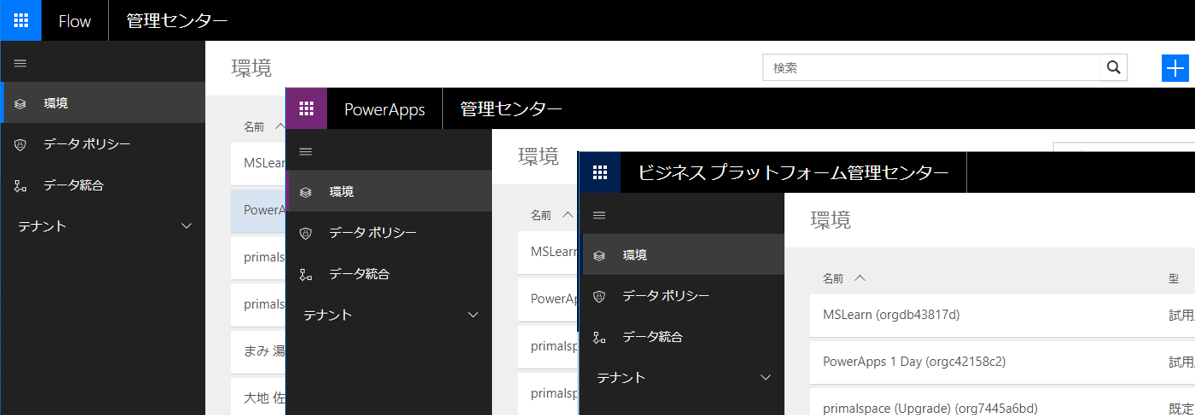Click ビジネス プラットフォーム管理センター title
The width and height of the screenshot is (1195, 415).
(793, 173)
